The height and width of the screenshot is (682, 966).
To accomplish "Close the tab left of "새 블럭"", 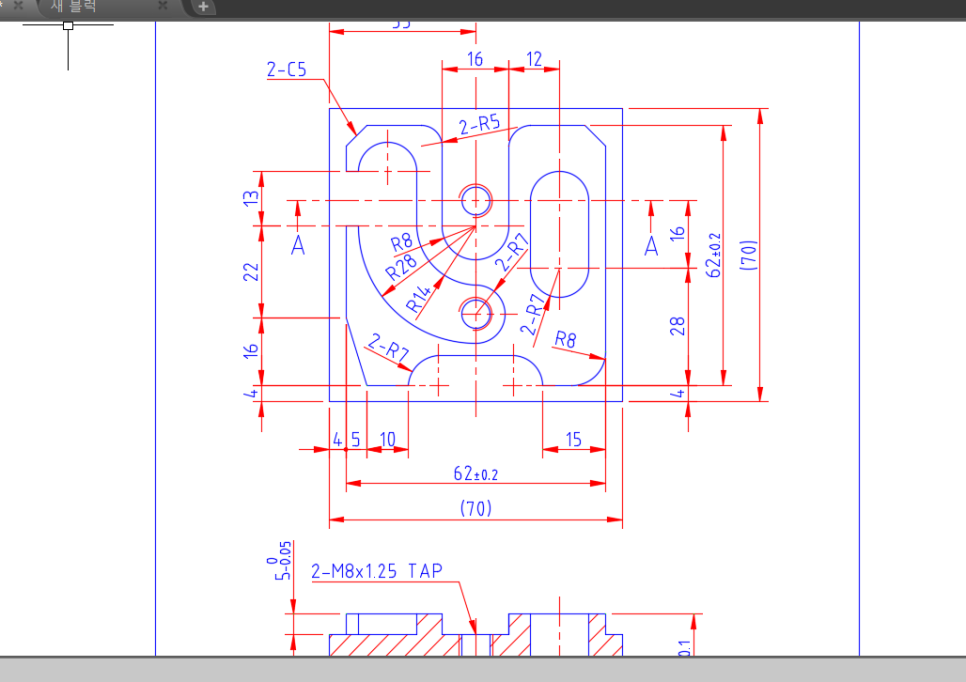I will pos(18,5).
